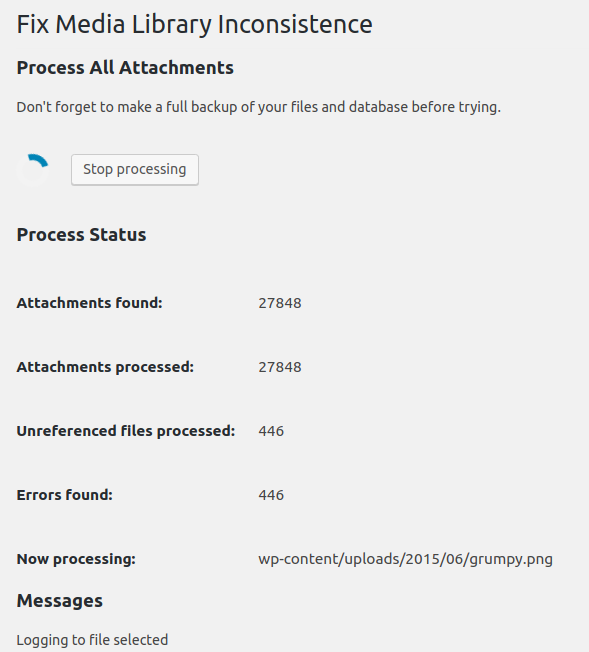Click the word database in the warning
589x652 pixels.
pos(379,107)
